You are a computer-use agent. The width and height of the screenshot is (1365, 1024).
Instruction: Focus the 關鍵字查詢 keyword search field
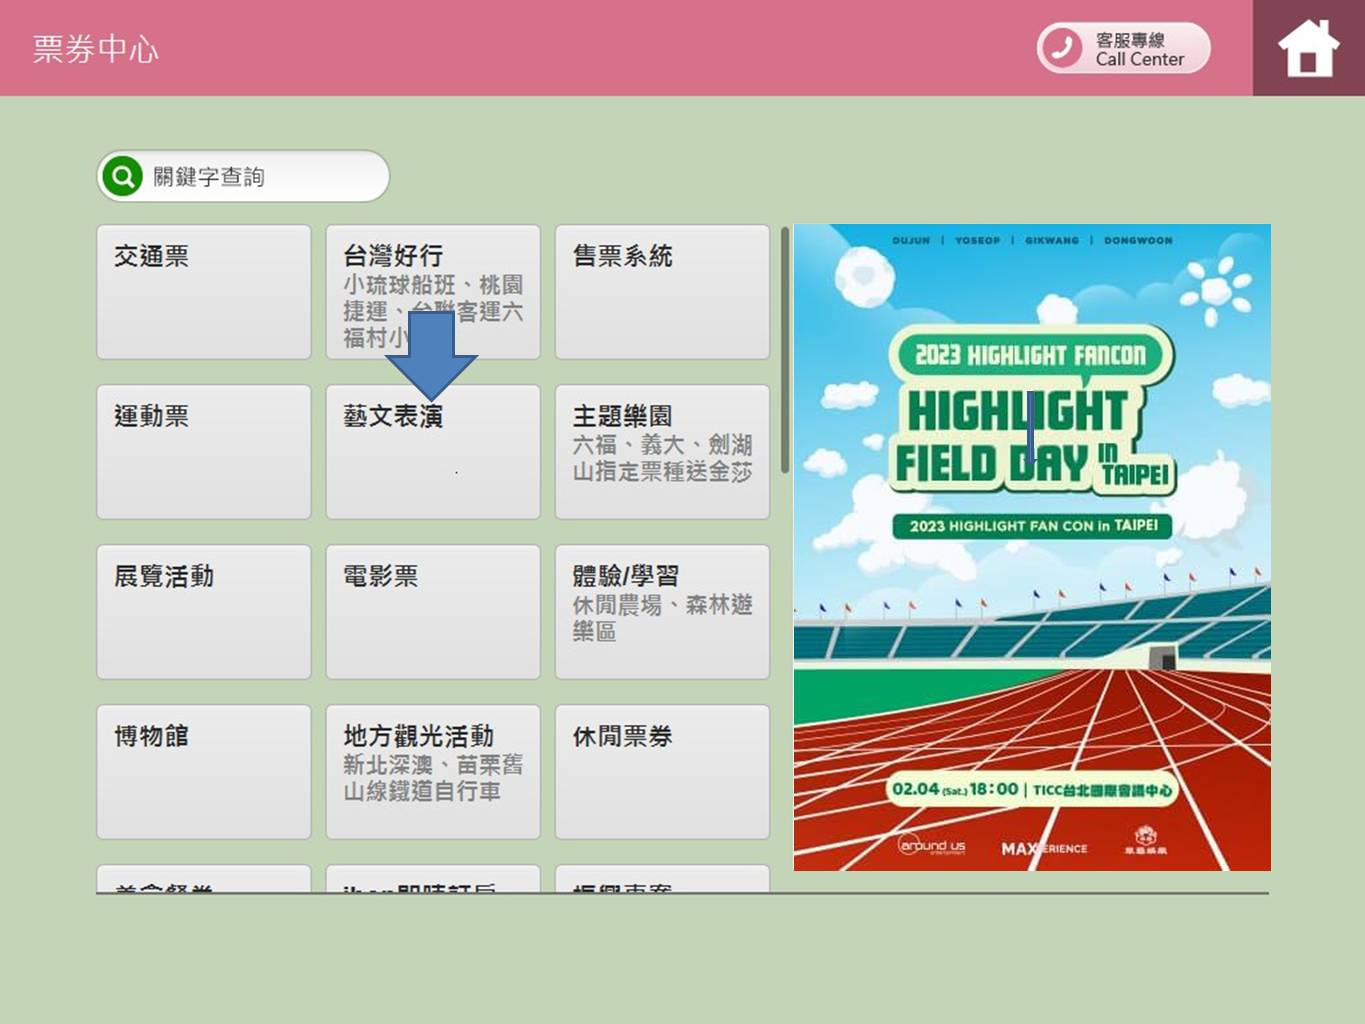243,177
